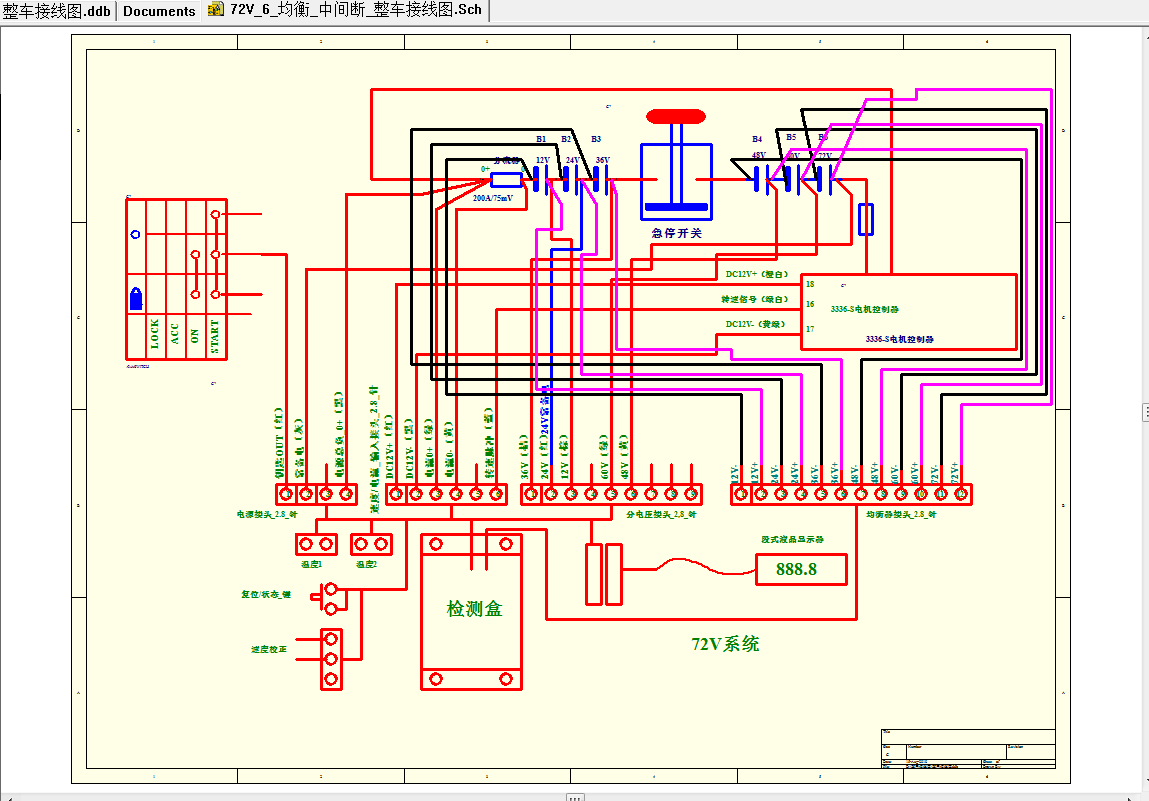The height and width of the screenshot is (801, 1149).
Task: Click the 0+ label beside the shunt
Action: click(x=485, y=169)
